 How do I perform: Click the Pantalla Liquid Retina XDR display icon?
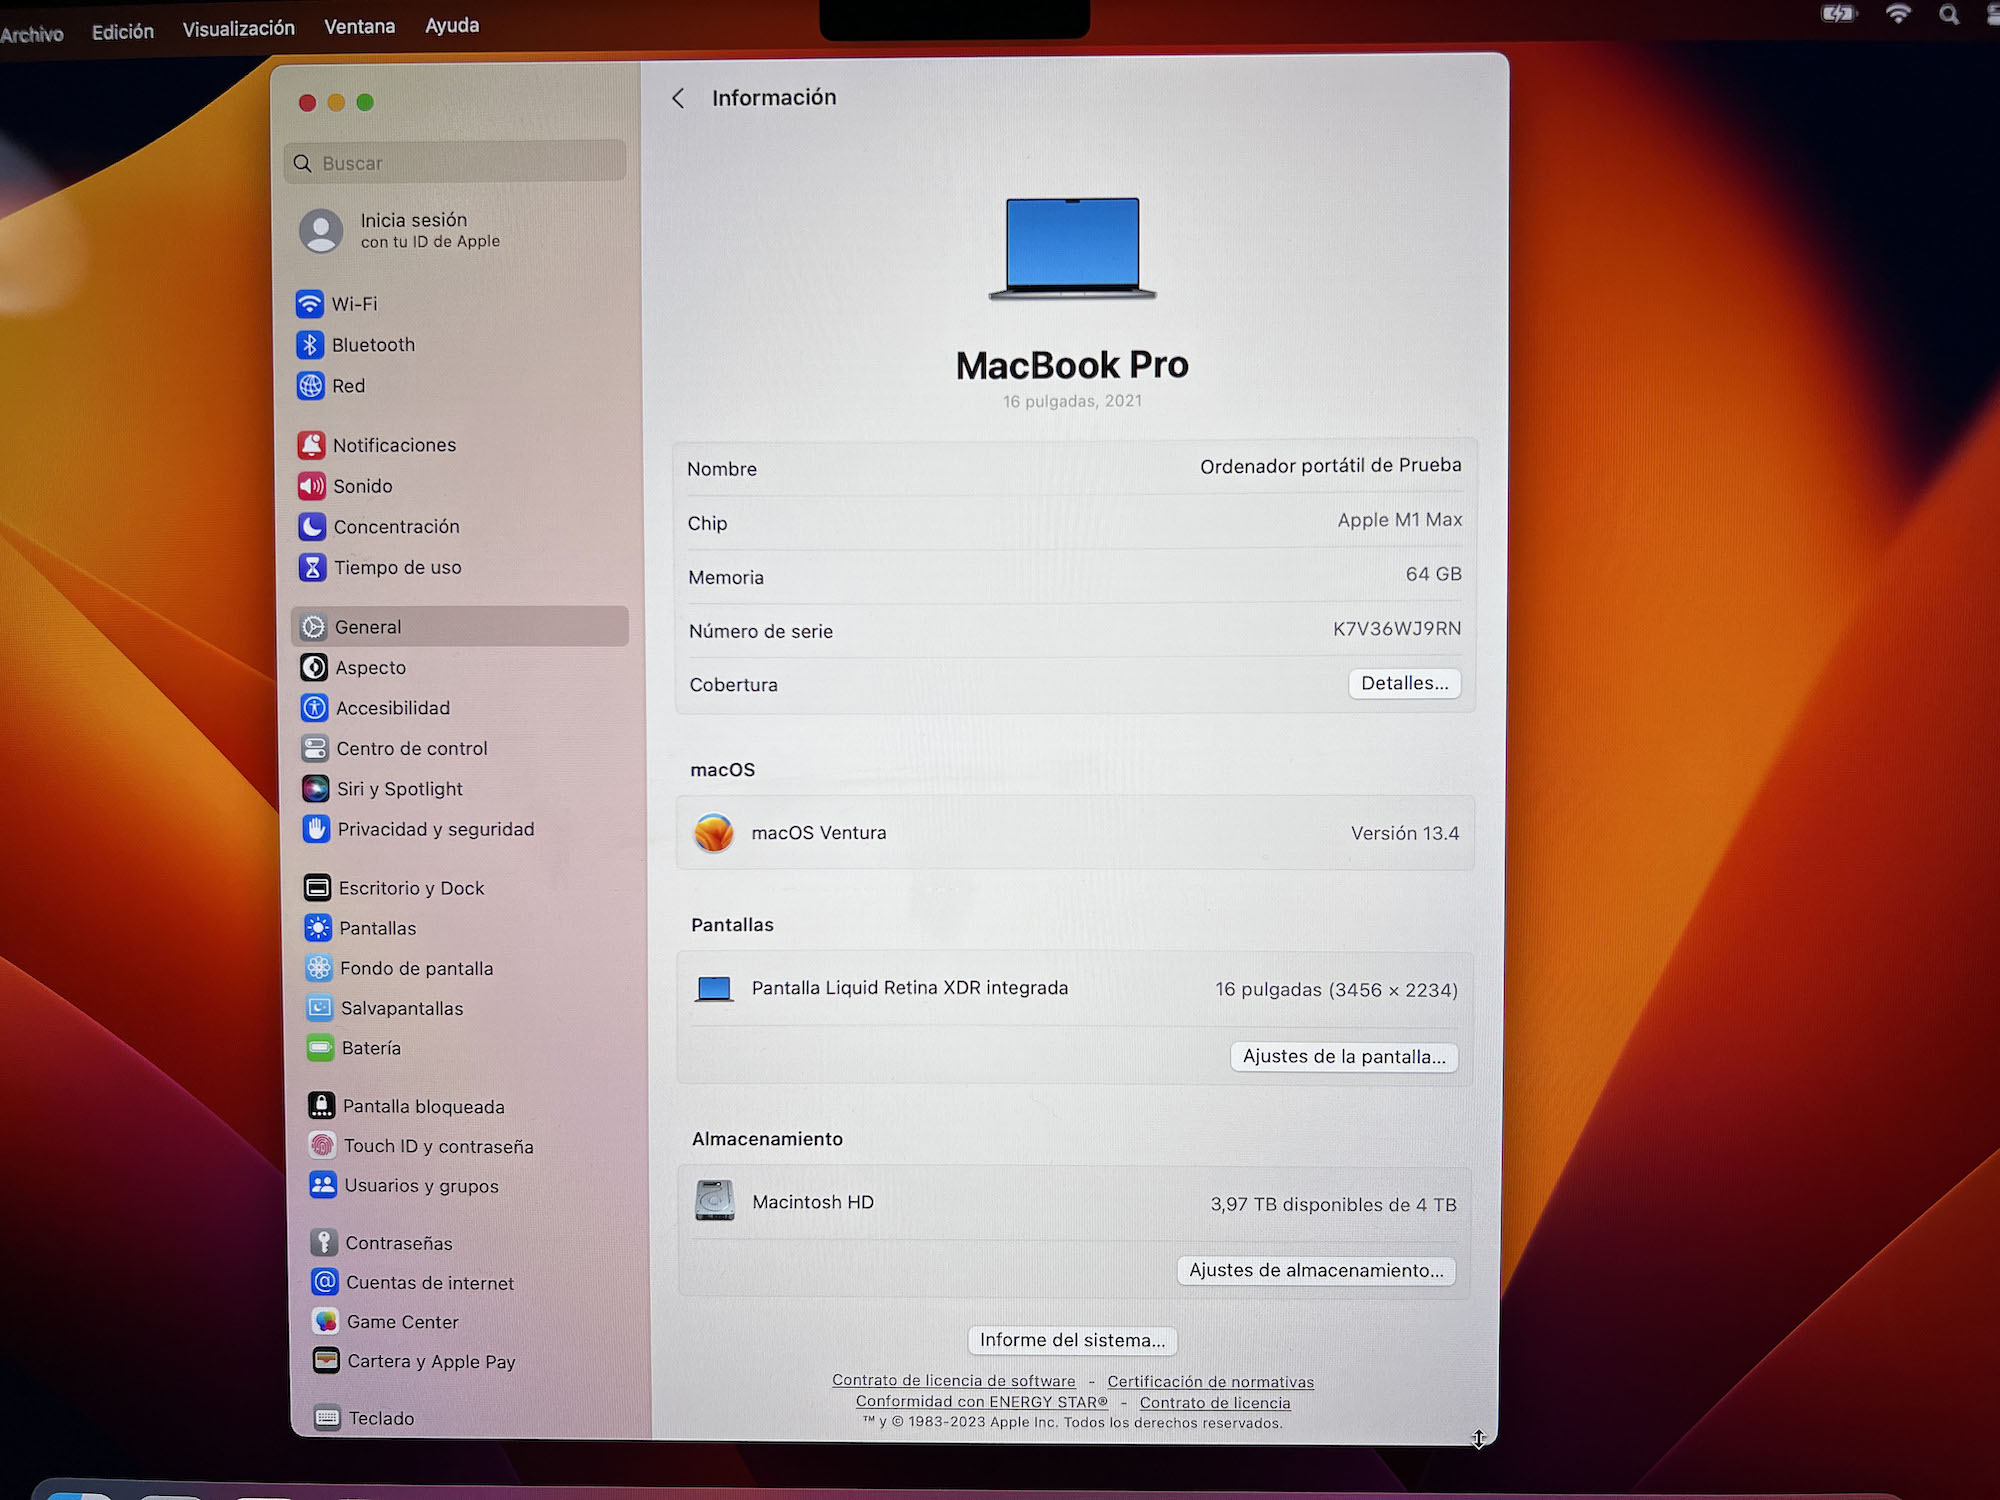pyautogui.click(x=714, y=989)
